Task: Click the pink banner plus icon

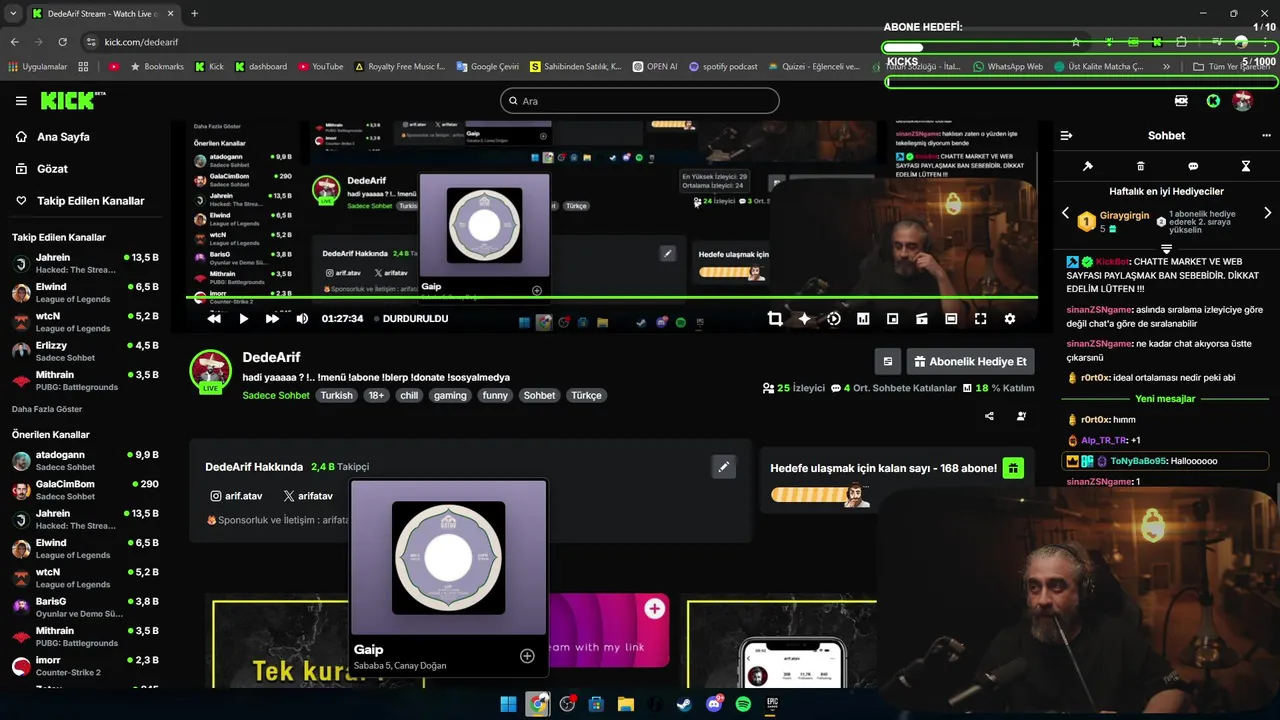Action: pyautogui.click(x=655, y=608)
